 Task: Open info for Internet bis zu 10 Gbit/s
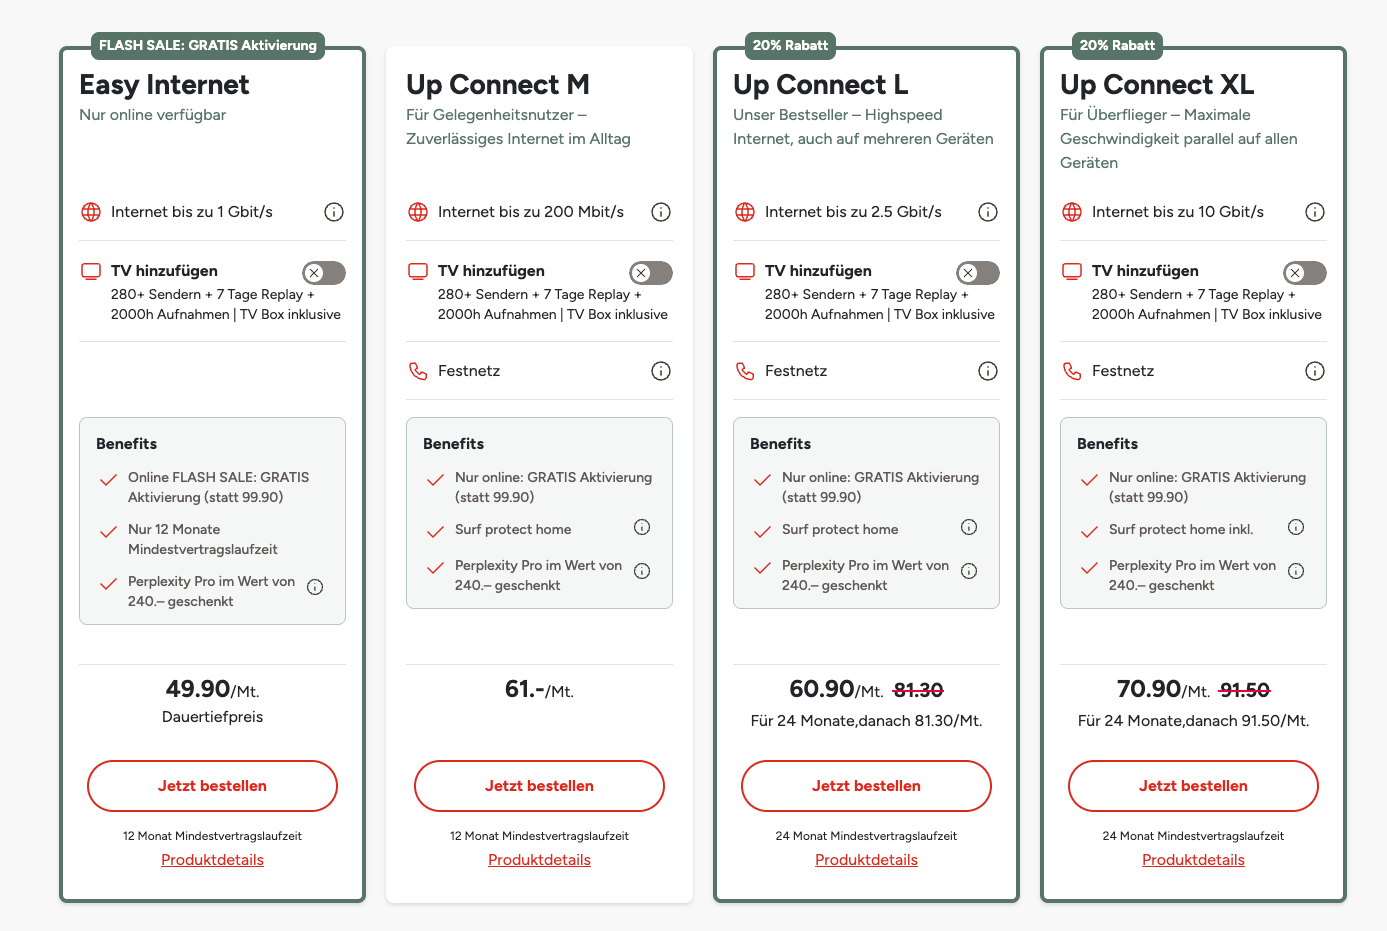click(x=1315, y=212)
